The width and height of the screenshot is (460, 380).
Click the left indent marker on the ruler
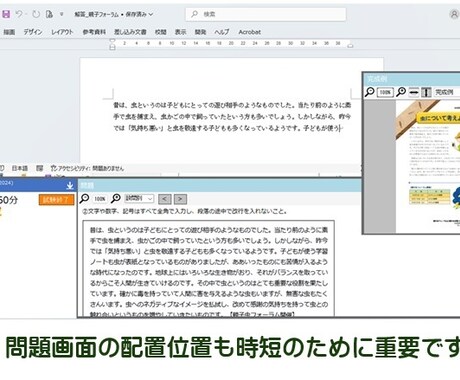click(113, 44)
